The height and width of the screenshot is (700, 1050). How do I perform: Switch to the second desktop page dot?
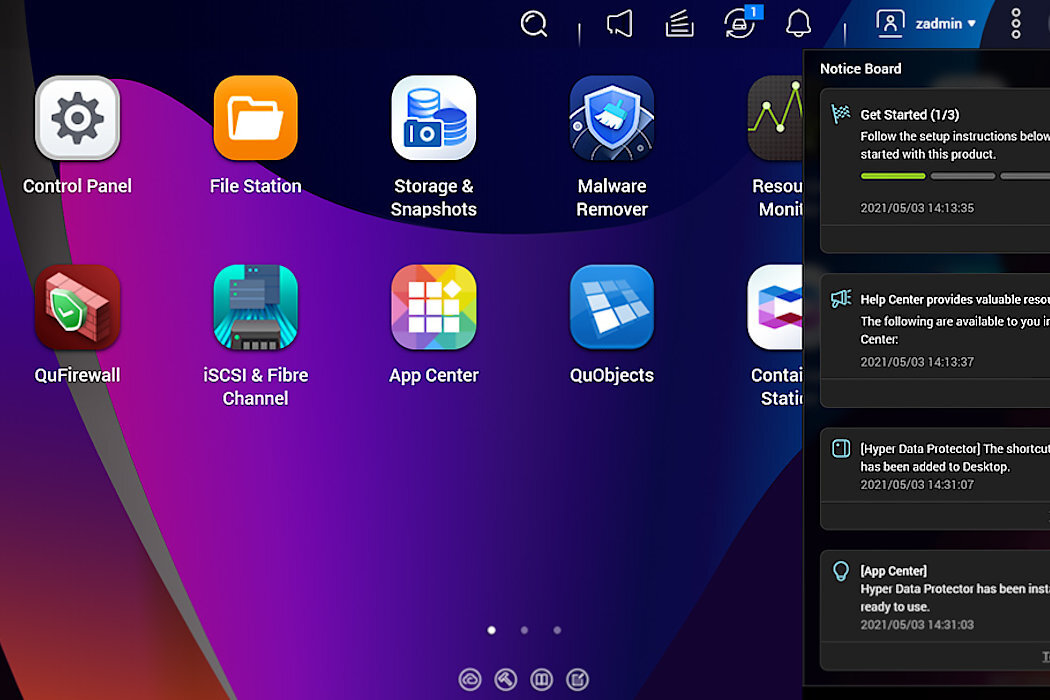(524, 630)
